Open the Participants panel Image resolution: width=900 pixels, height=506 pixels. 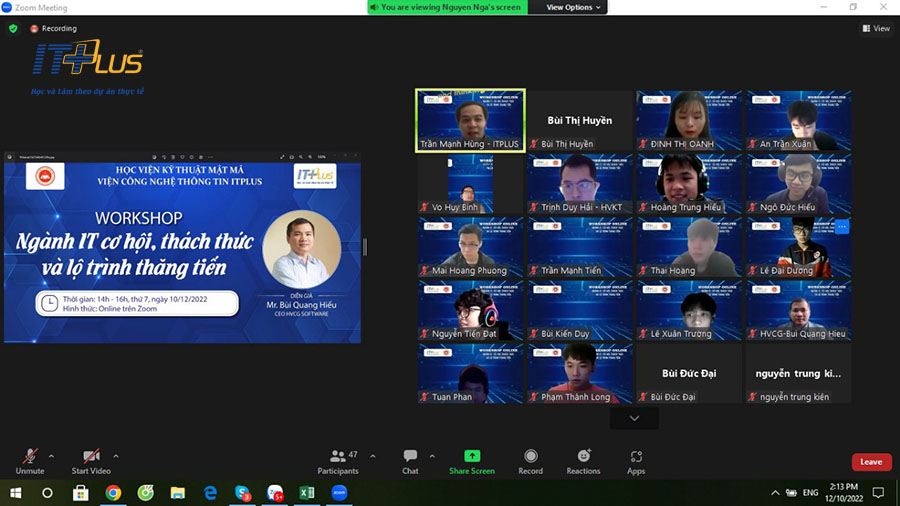pos(338,458)
